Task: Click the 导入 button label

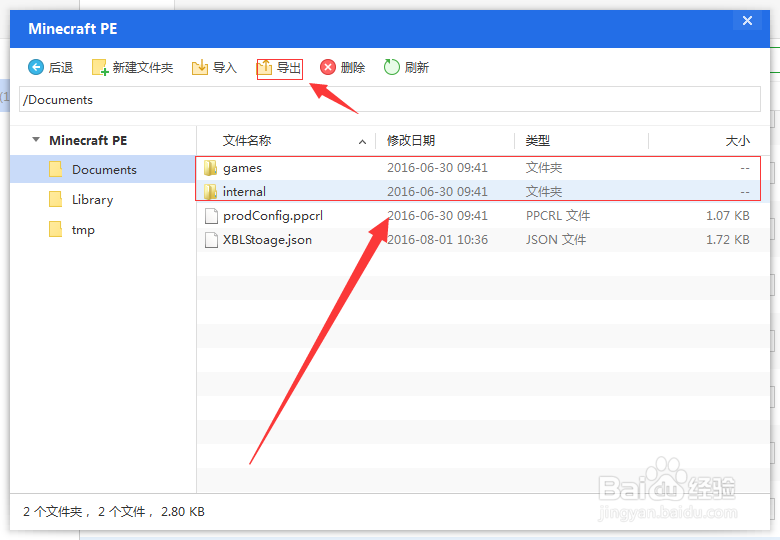Action: click(225, 68)
